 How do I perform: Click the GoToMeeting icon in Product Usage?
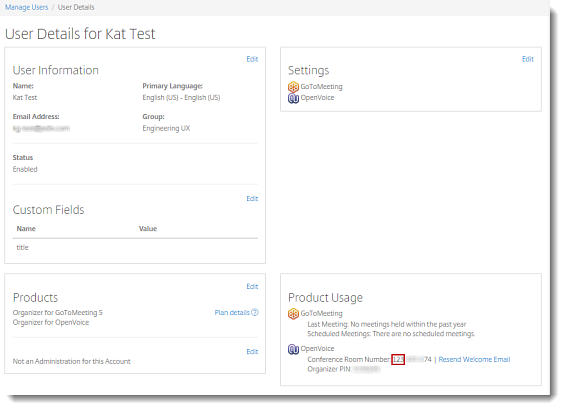293,313
